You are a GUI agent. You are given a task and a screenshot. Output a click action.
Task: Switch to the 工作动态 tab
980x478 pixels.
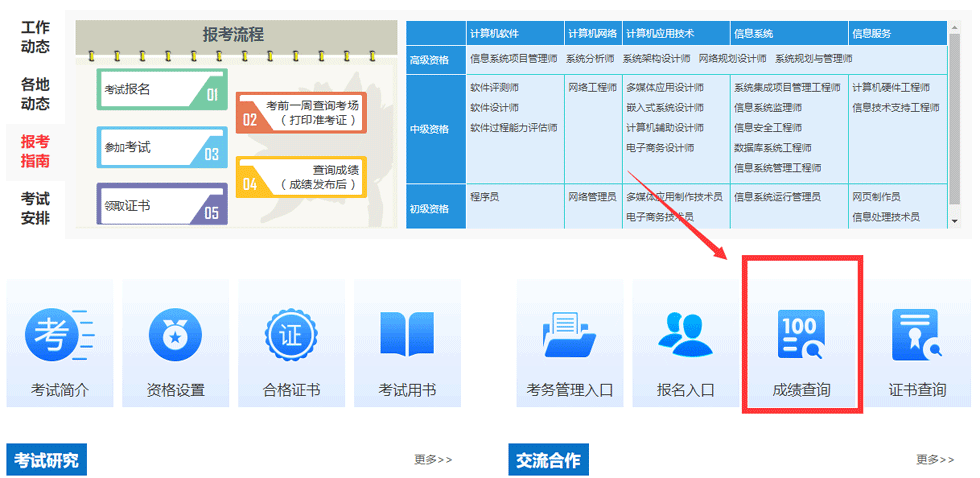click(35, 37)
